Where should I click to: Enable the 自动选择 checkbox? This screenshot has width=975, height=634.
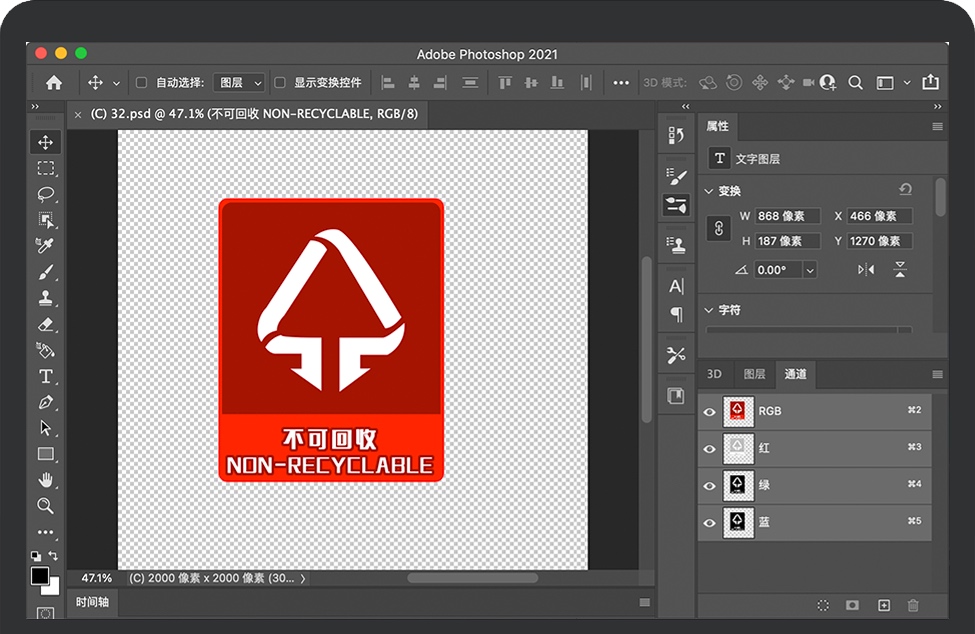pyautogui.click(x=141, y=83)
